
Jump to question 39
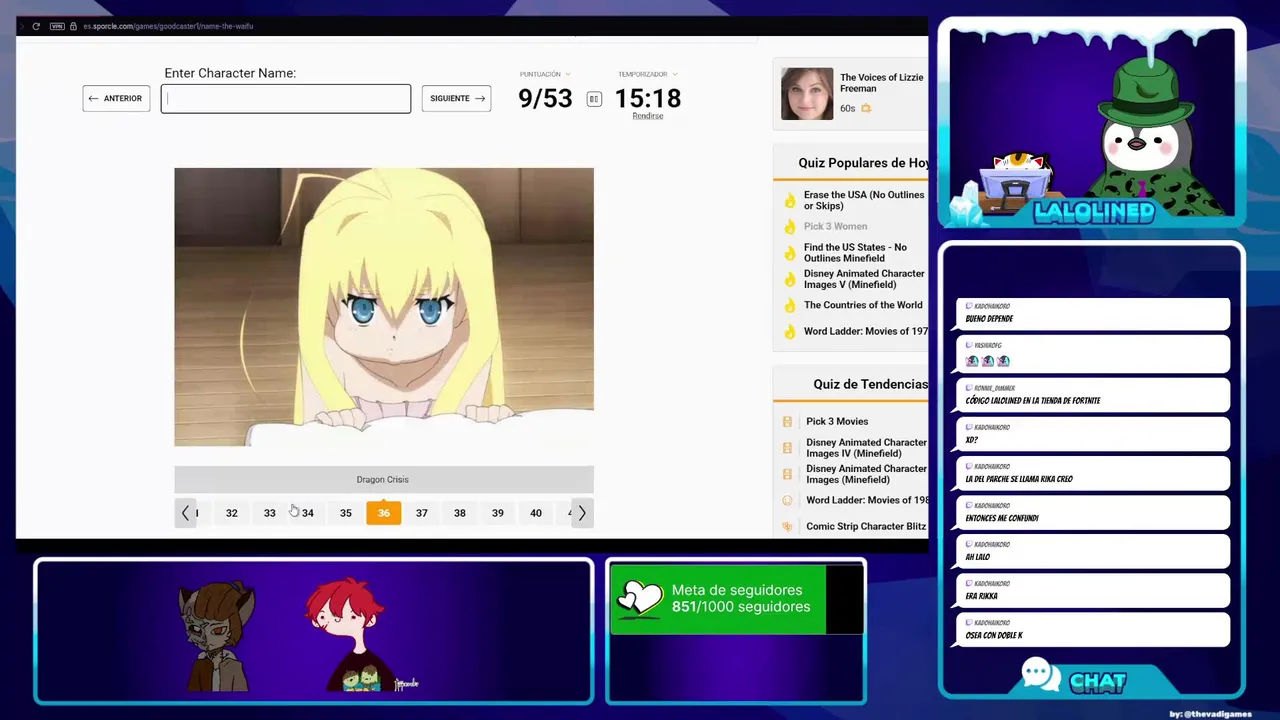click(x=498, y=513)
